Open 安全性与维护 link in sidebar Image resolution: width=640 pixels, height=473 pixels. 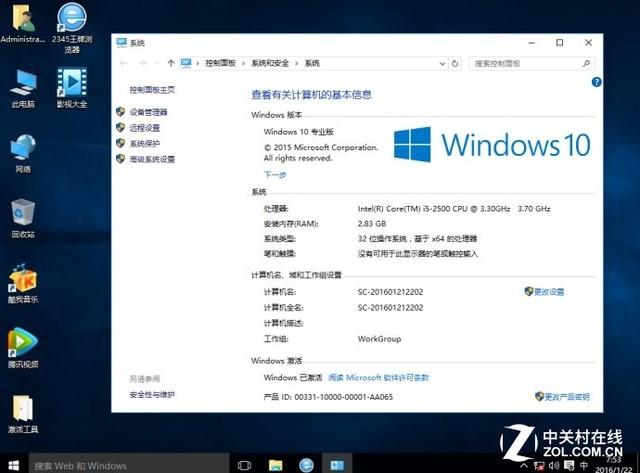click(152, 395)
